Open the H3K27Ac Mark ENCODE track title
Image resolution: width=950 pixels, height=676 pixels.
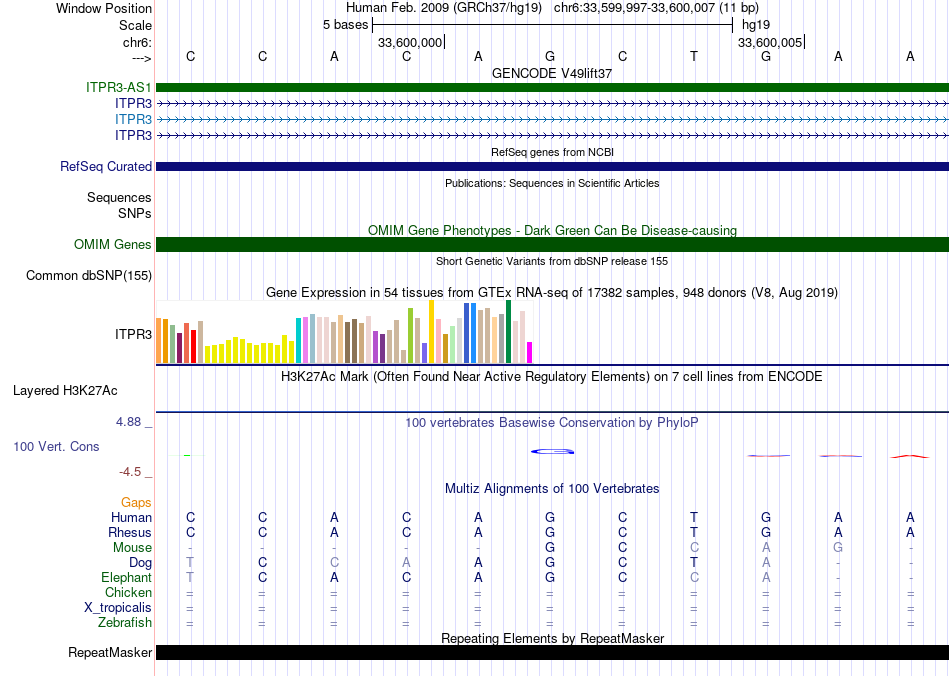click(x=552, y=377)
